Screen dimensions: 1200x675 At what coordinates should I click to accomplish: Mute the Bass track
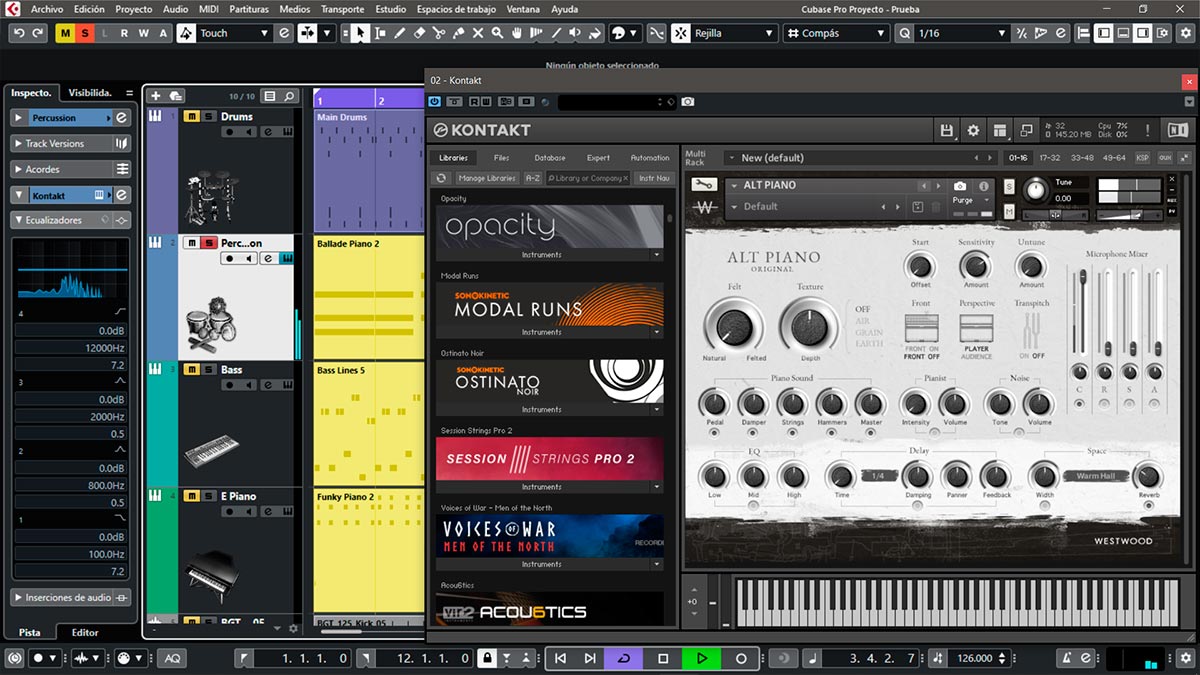pos(192,369)
